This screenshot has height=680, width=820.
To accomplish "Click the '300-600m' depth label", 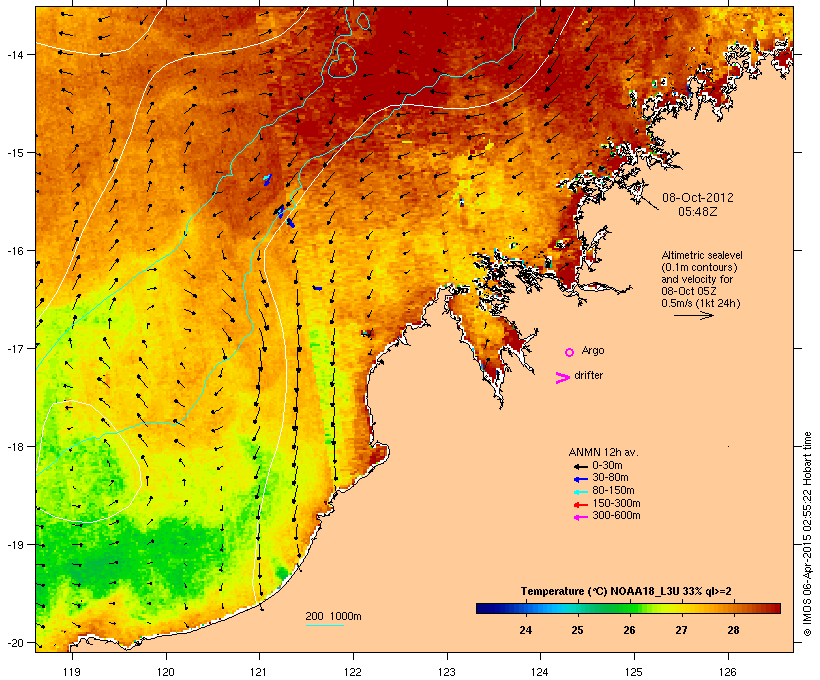I will click(617, 516).
